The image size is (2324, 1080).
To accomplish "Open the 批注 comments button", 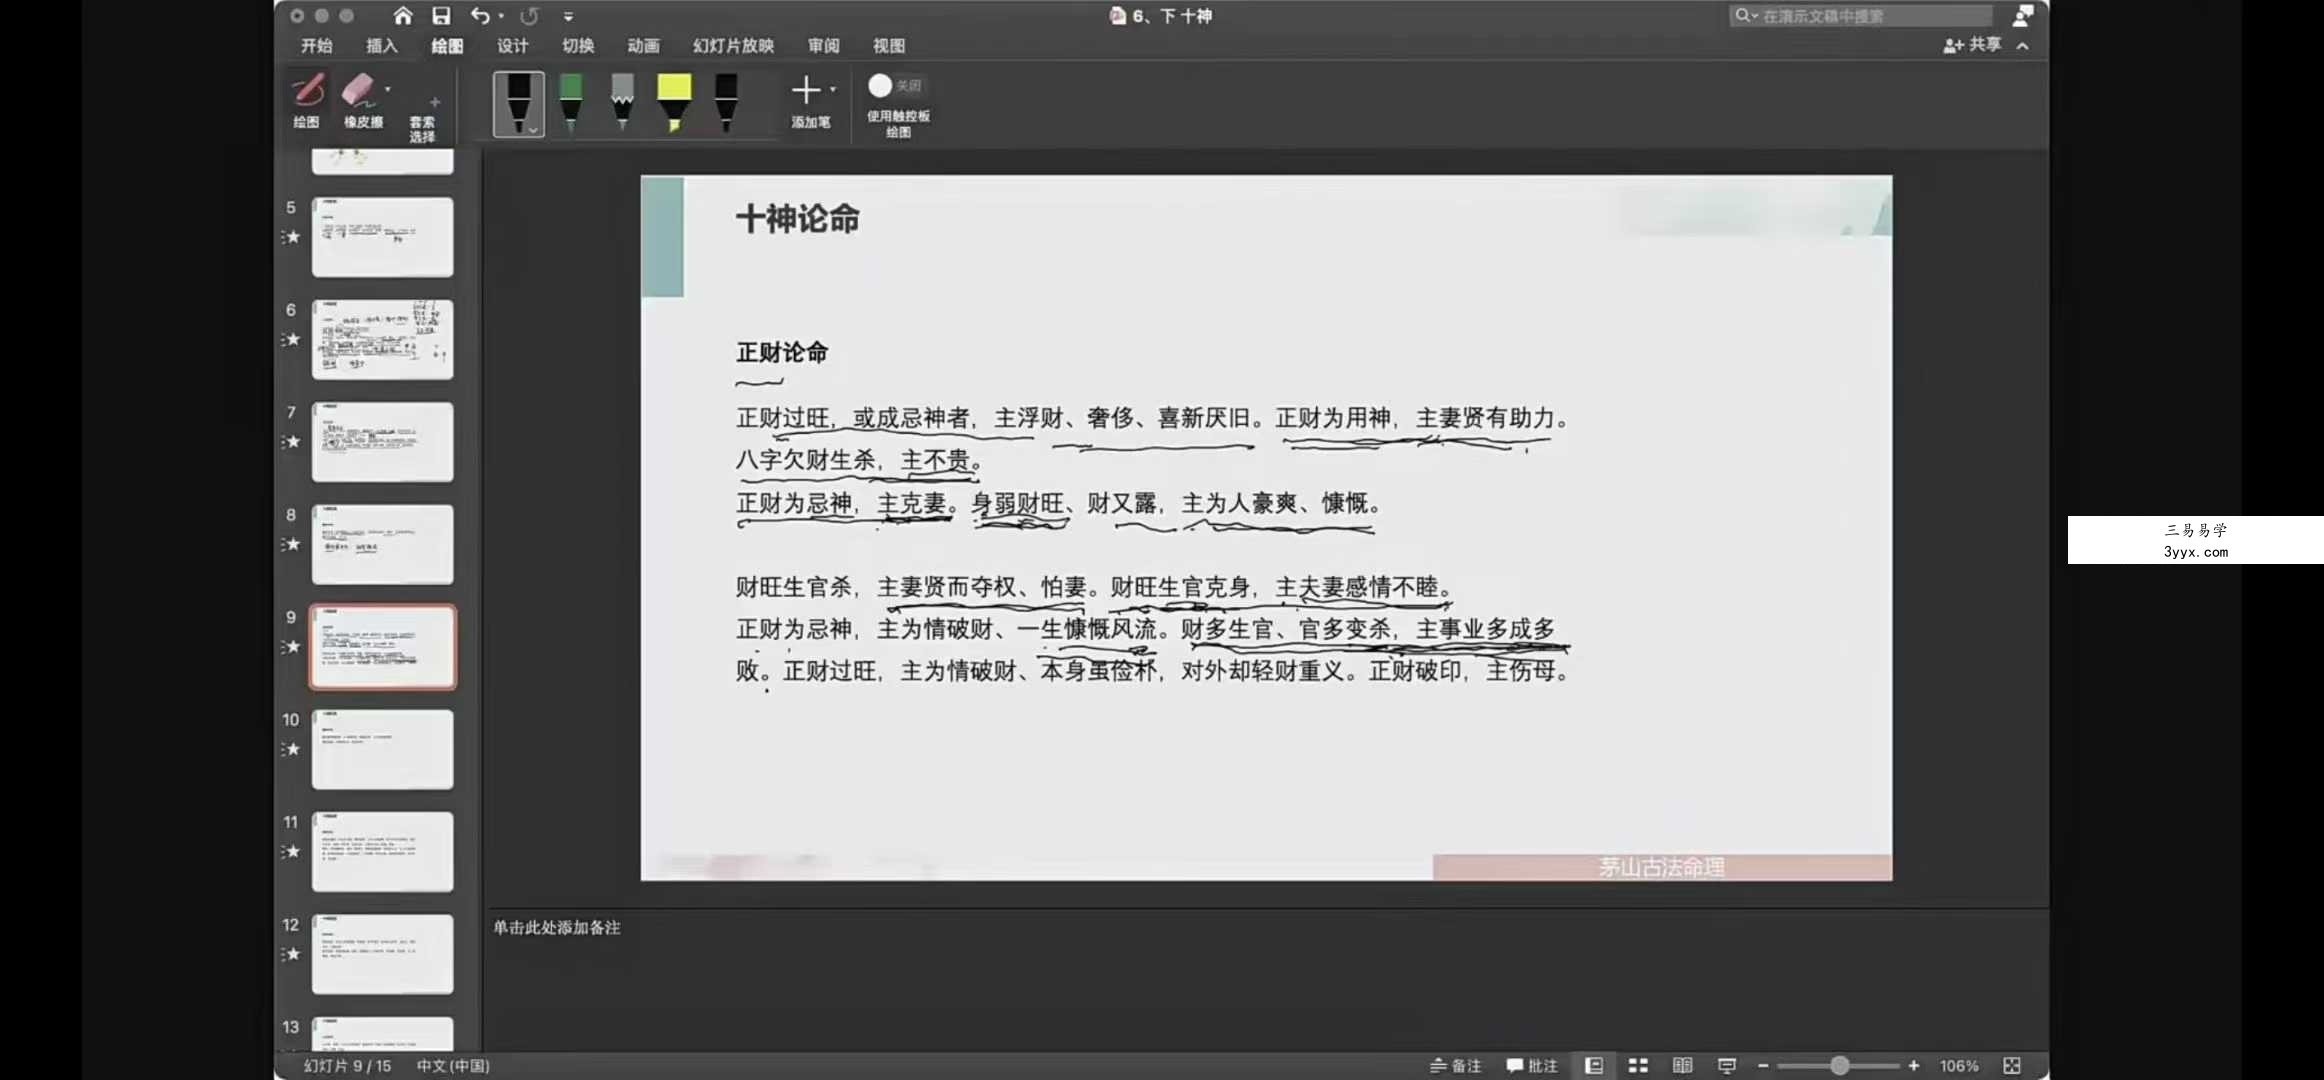I will click(x=1532, y=1066).
